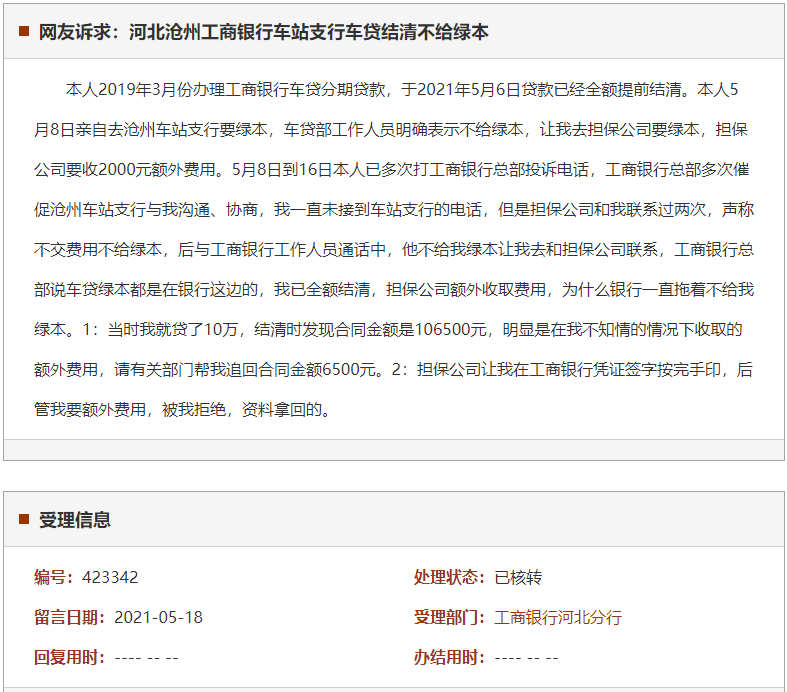
Task: Click the 回复用时 label
Action: 70,657
